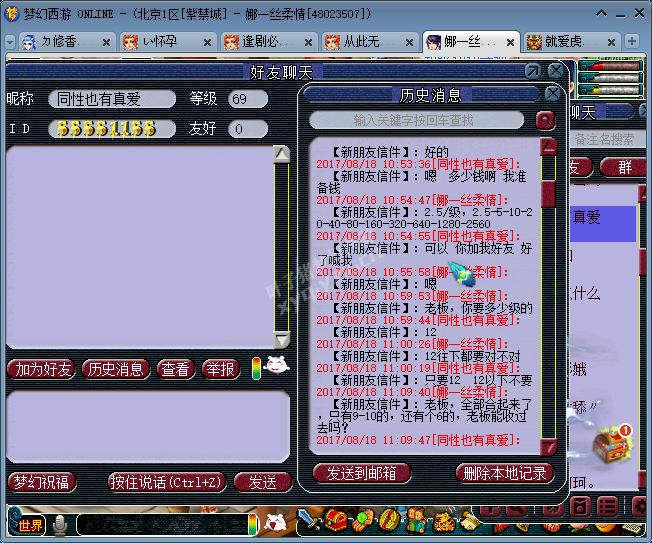Focus the keyword search field 输入关键字按回车查找
Image resolution: width=652 pixels, height=543 pixels.
click(417, 120)
